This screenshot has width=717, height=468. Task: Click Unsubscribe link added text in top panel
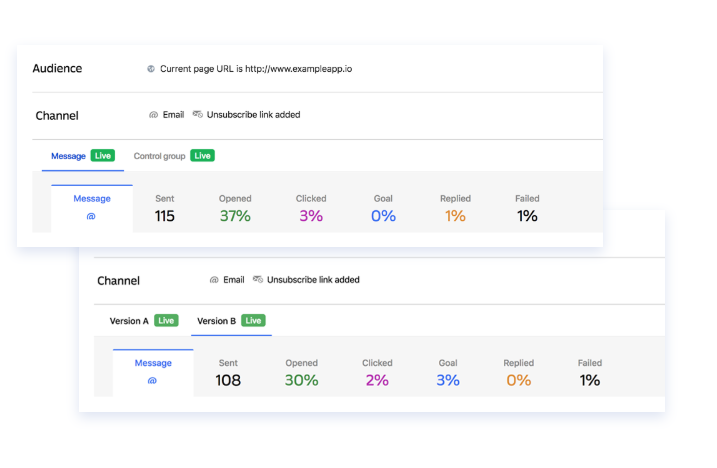pyautogui.click(x=253, y=115)
